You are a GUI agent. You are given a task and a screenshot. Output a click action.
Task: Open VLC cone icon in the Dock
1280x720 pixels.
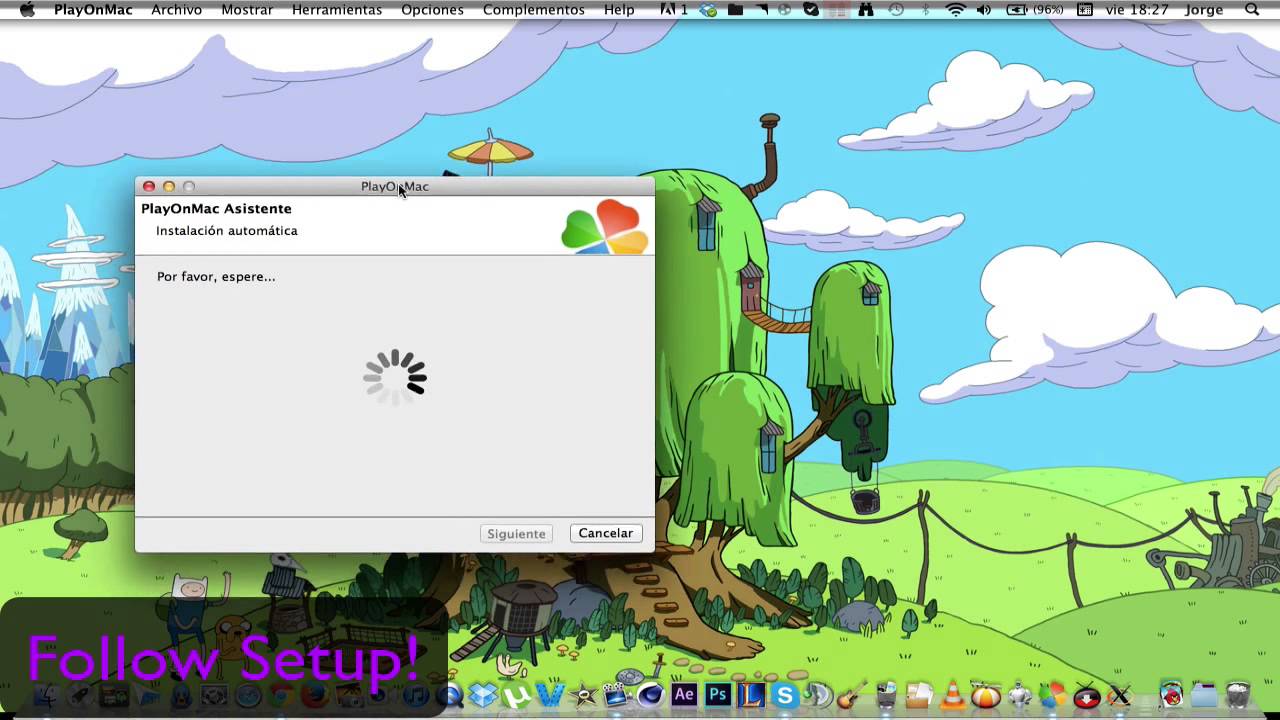(x=953, y=696)
